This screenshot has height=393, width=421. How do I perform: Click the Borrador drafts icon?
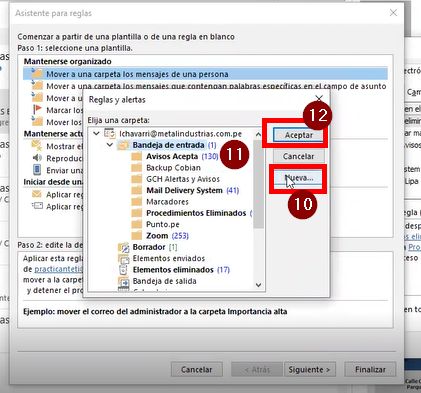[124, 247]
